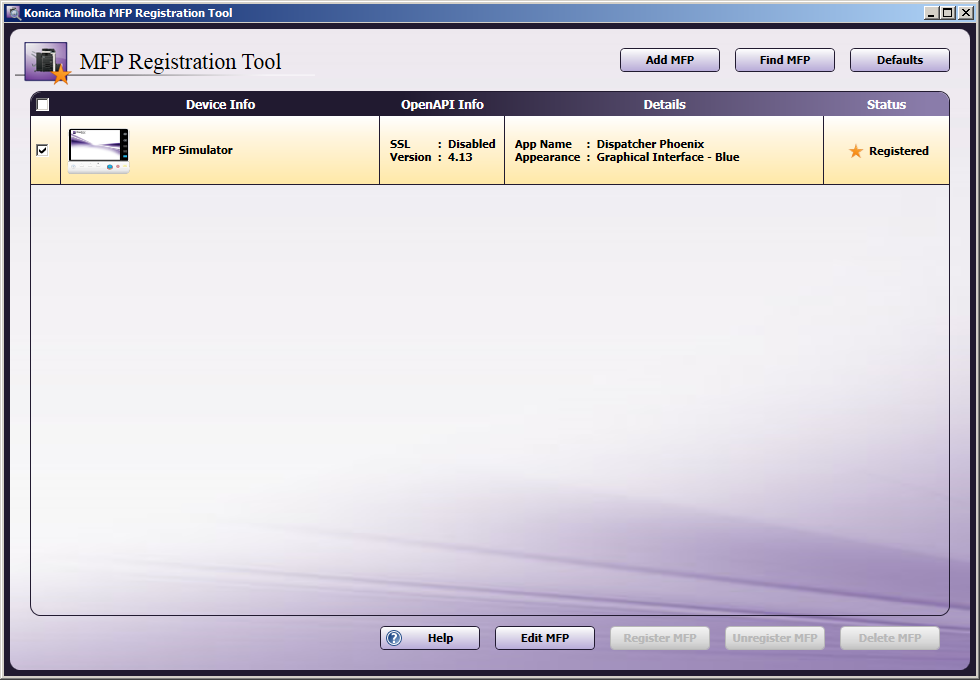This screenshot has height=680, width=980.
Task: Click the Find MFP button
Action: pos(784,60)
